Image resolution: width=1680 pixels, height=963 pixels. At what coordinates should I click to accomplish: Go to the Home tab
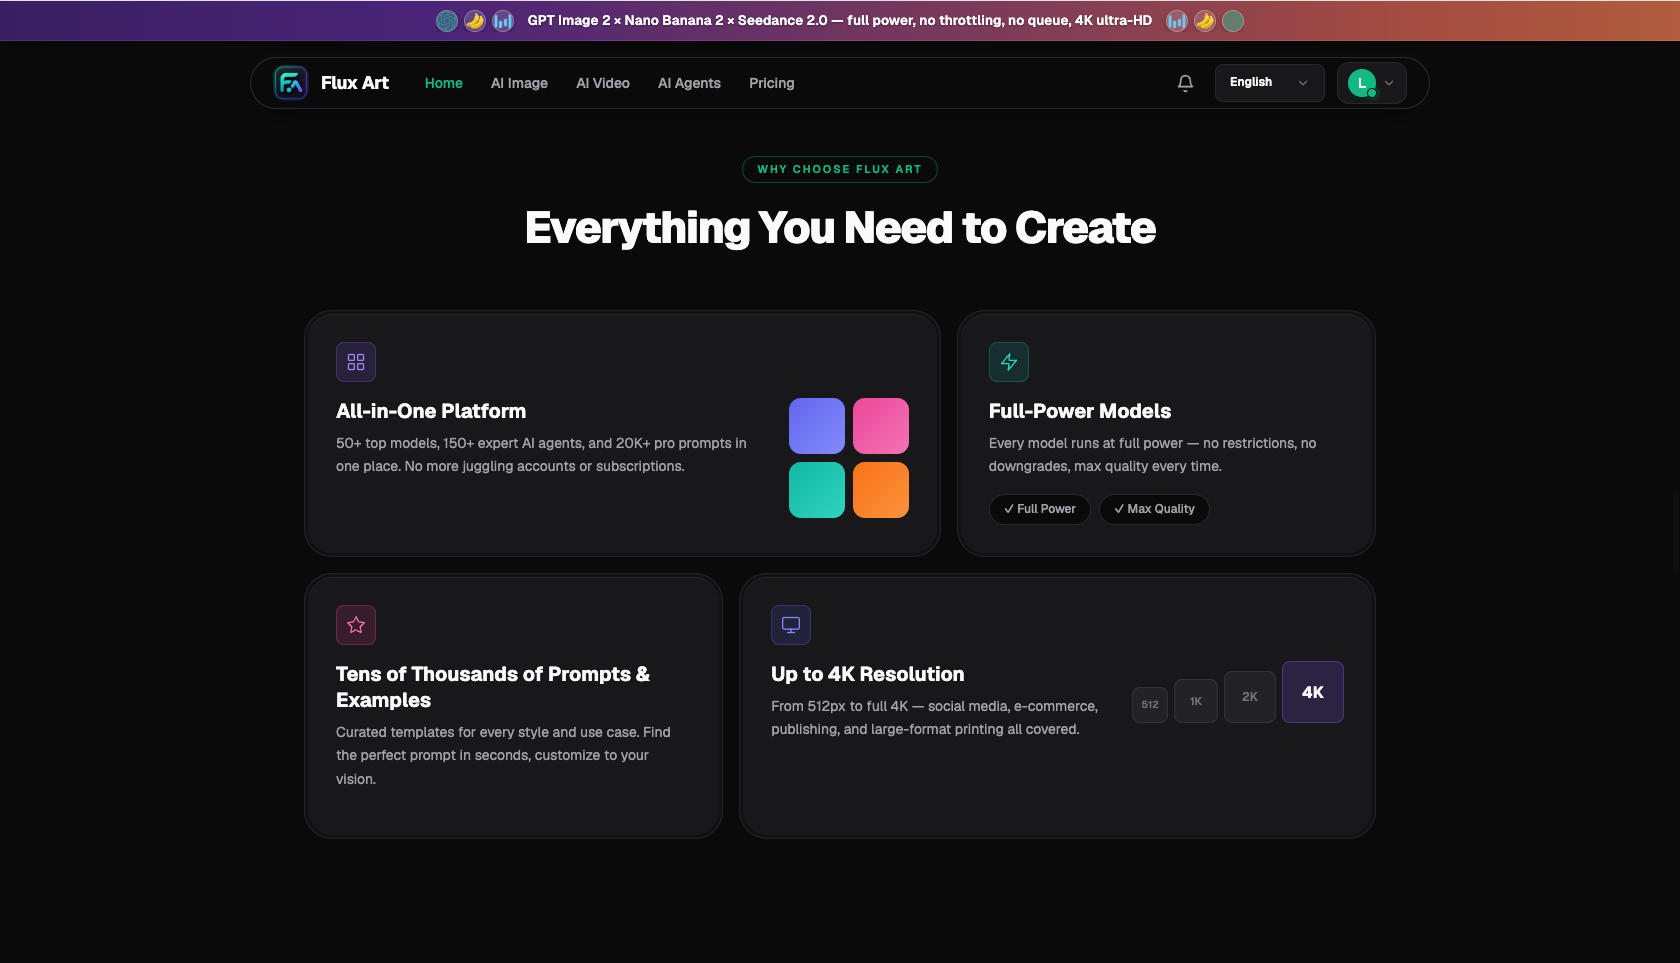point(444,83)
